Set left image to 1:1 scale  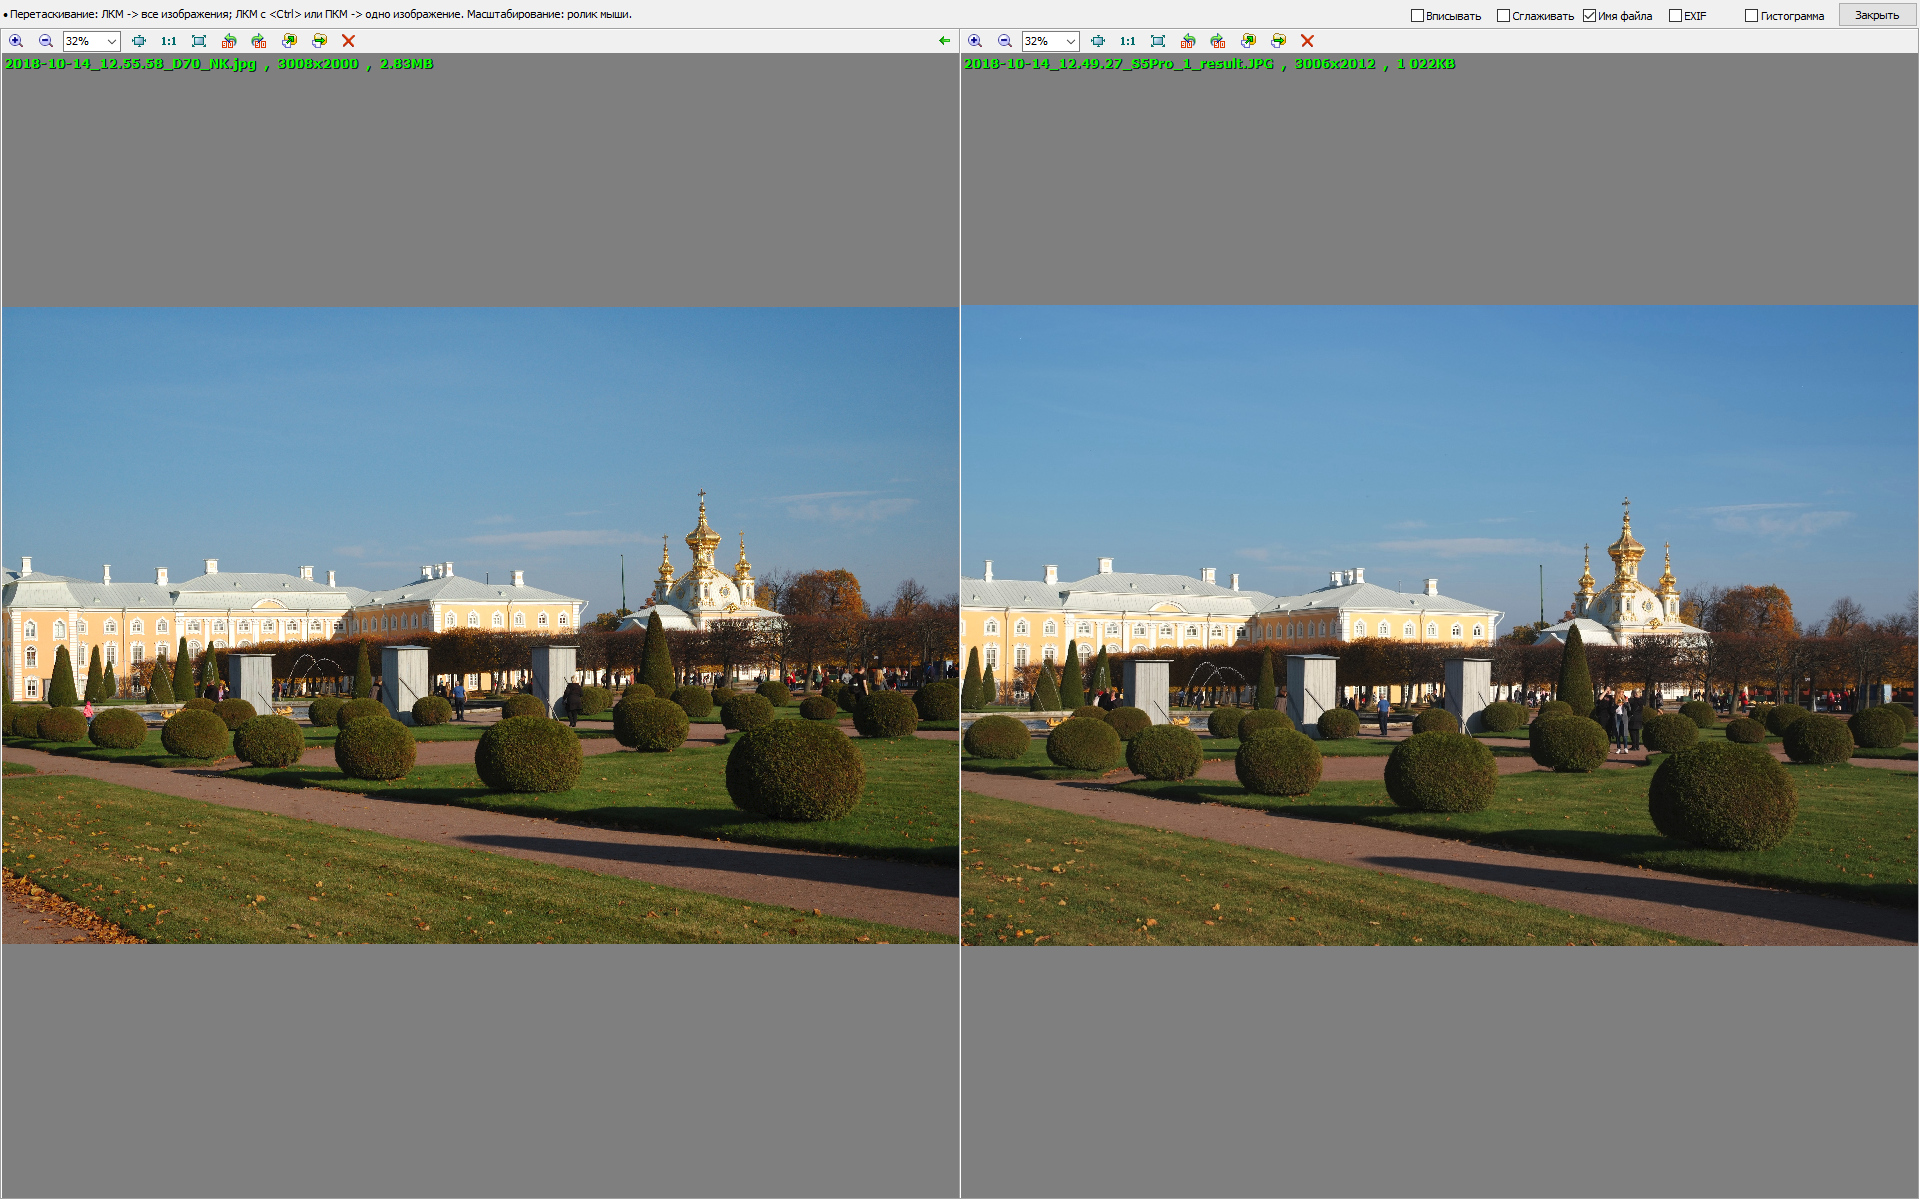(x=168, y=41)
